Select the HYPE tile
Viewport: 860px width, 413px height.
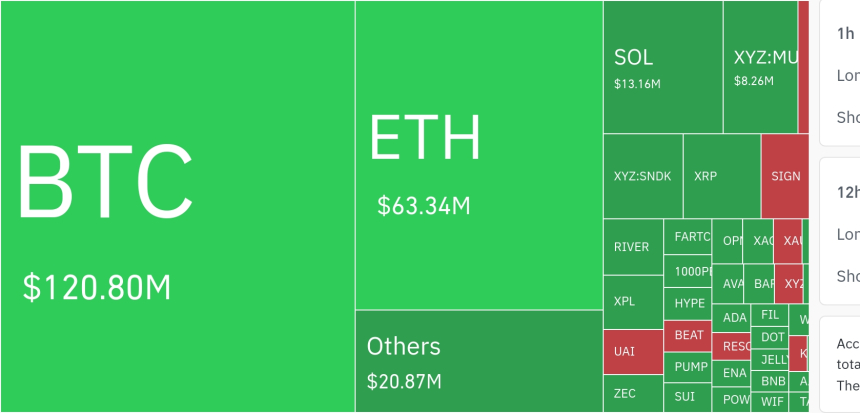point(689,303)
